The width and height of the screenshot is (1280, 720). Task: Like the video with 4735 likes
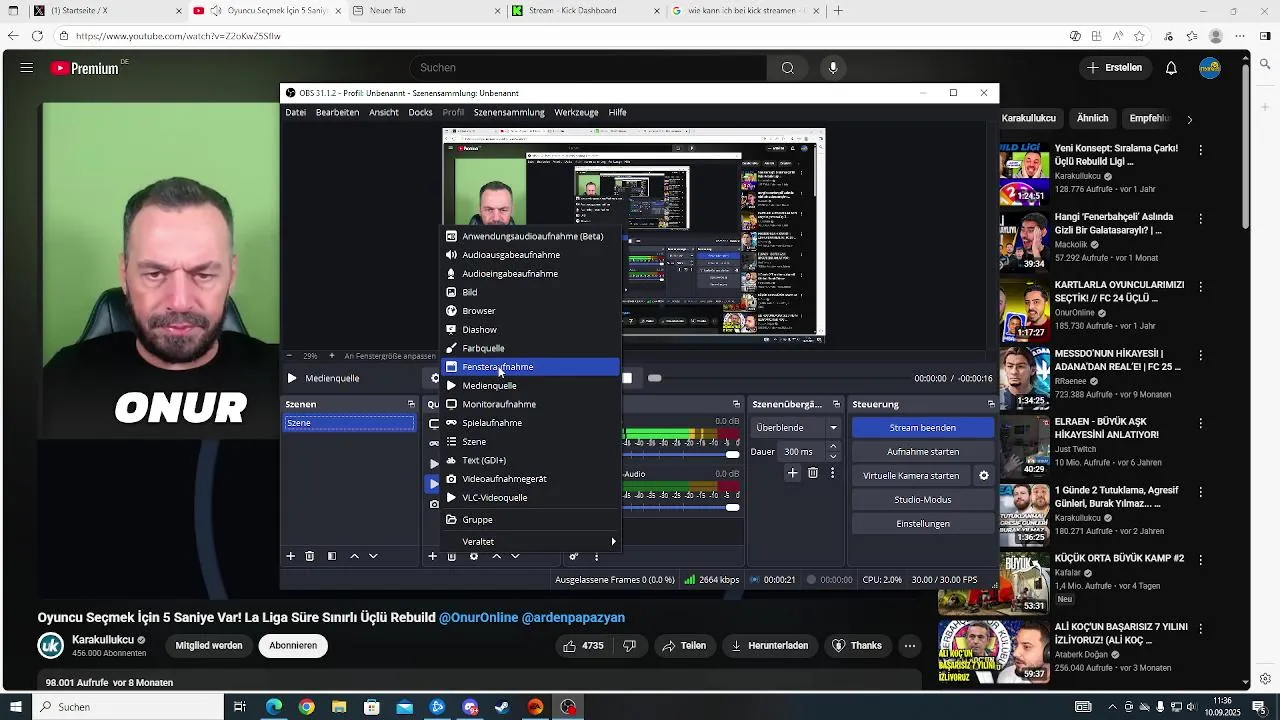pos(583,646)
